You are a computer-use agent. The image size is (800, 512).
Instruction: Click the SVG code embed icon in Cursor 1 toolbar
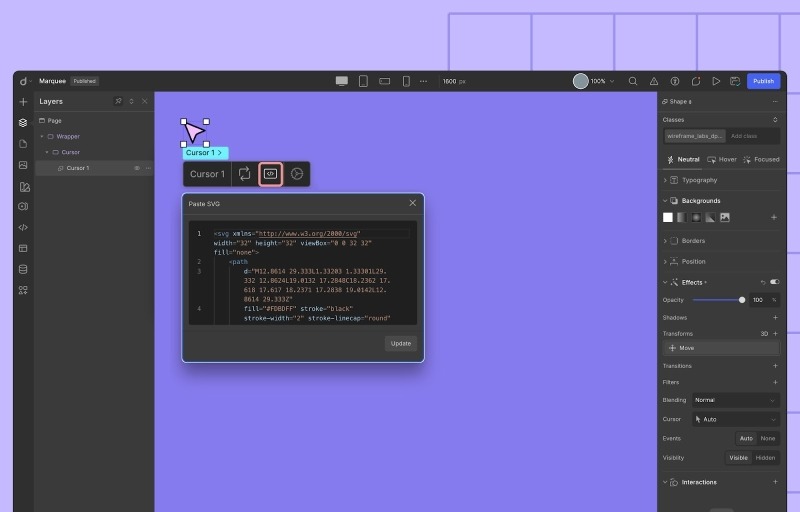point(269,174)
